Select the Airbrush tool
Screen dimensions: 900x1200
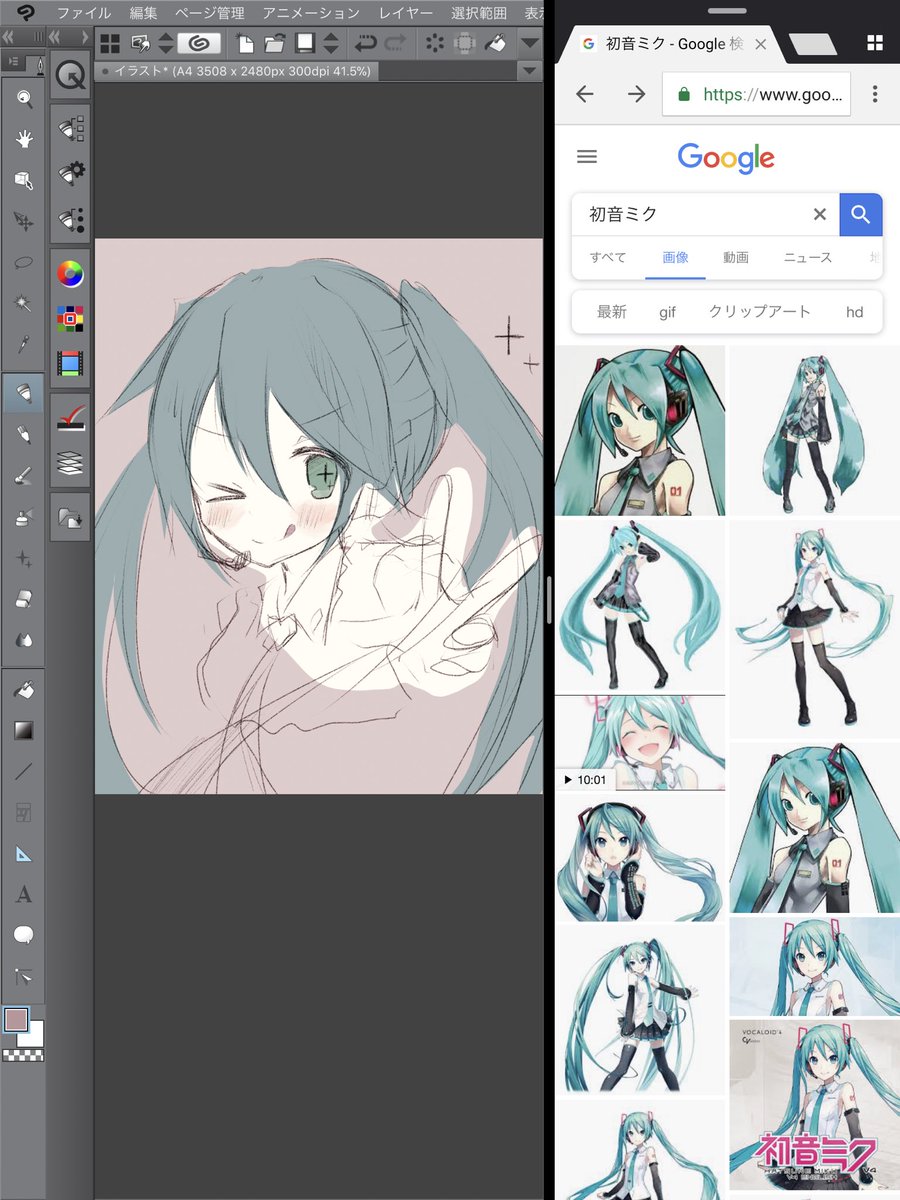click(x=23, y=517)
